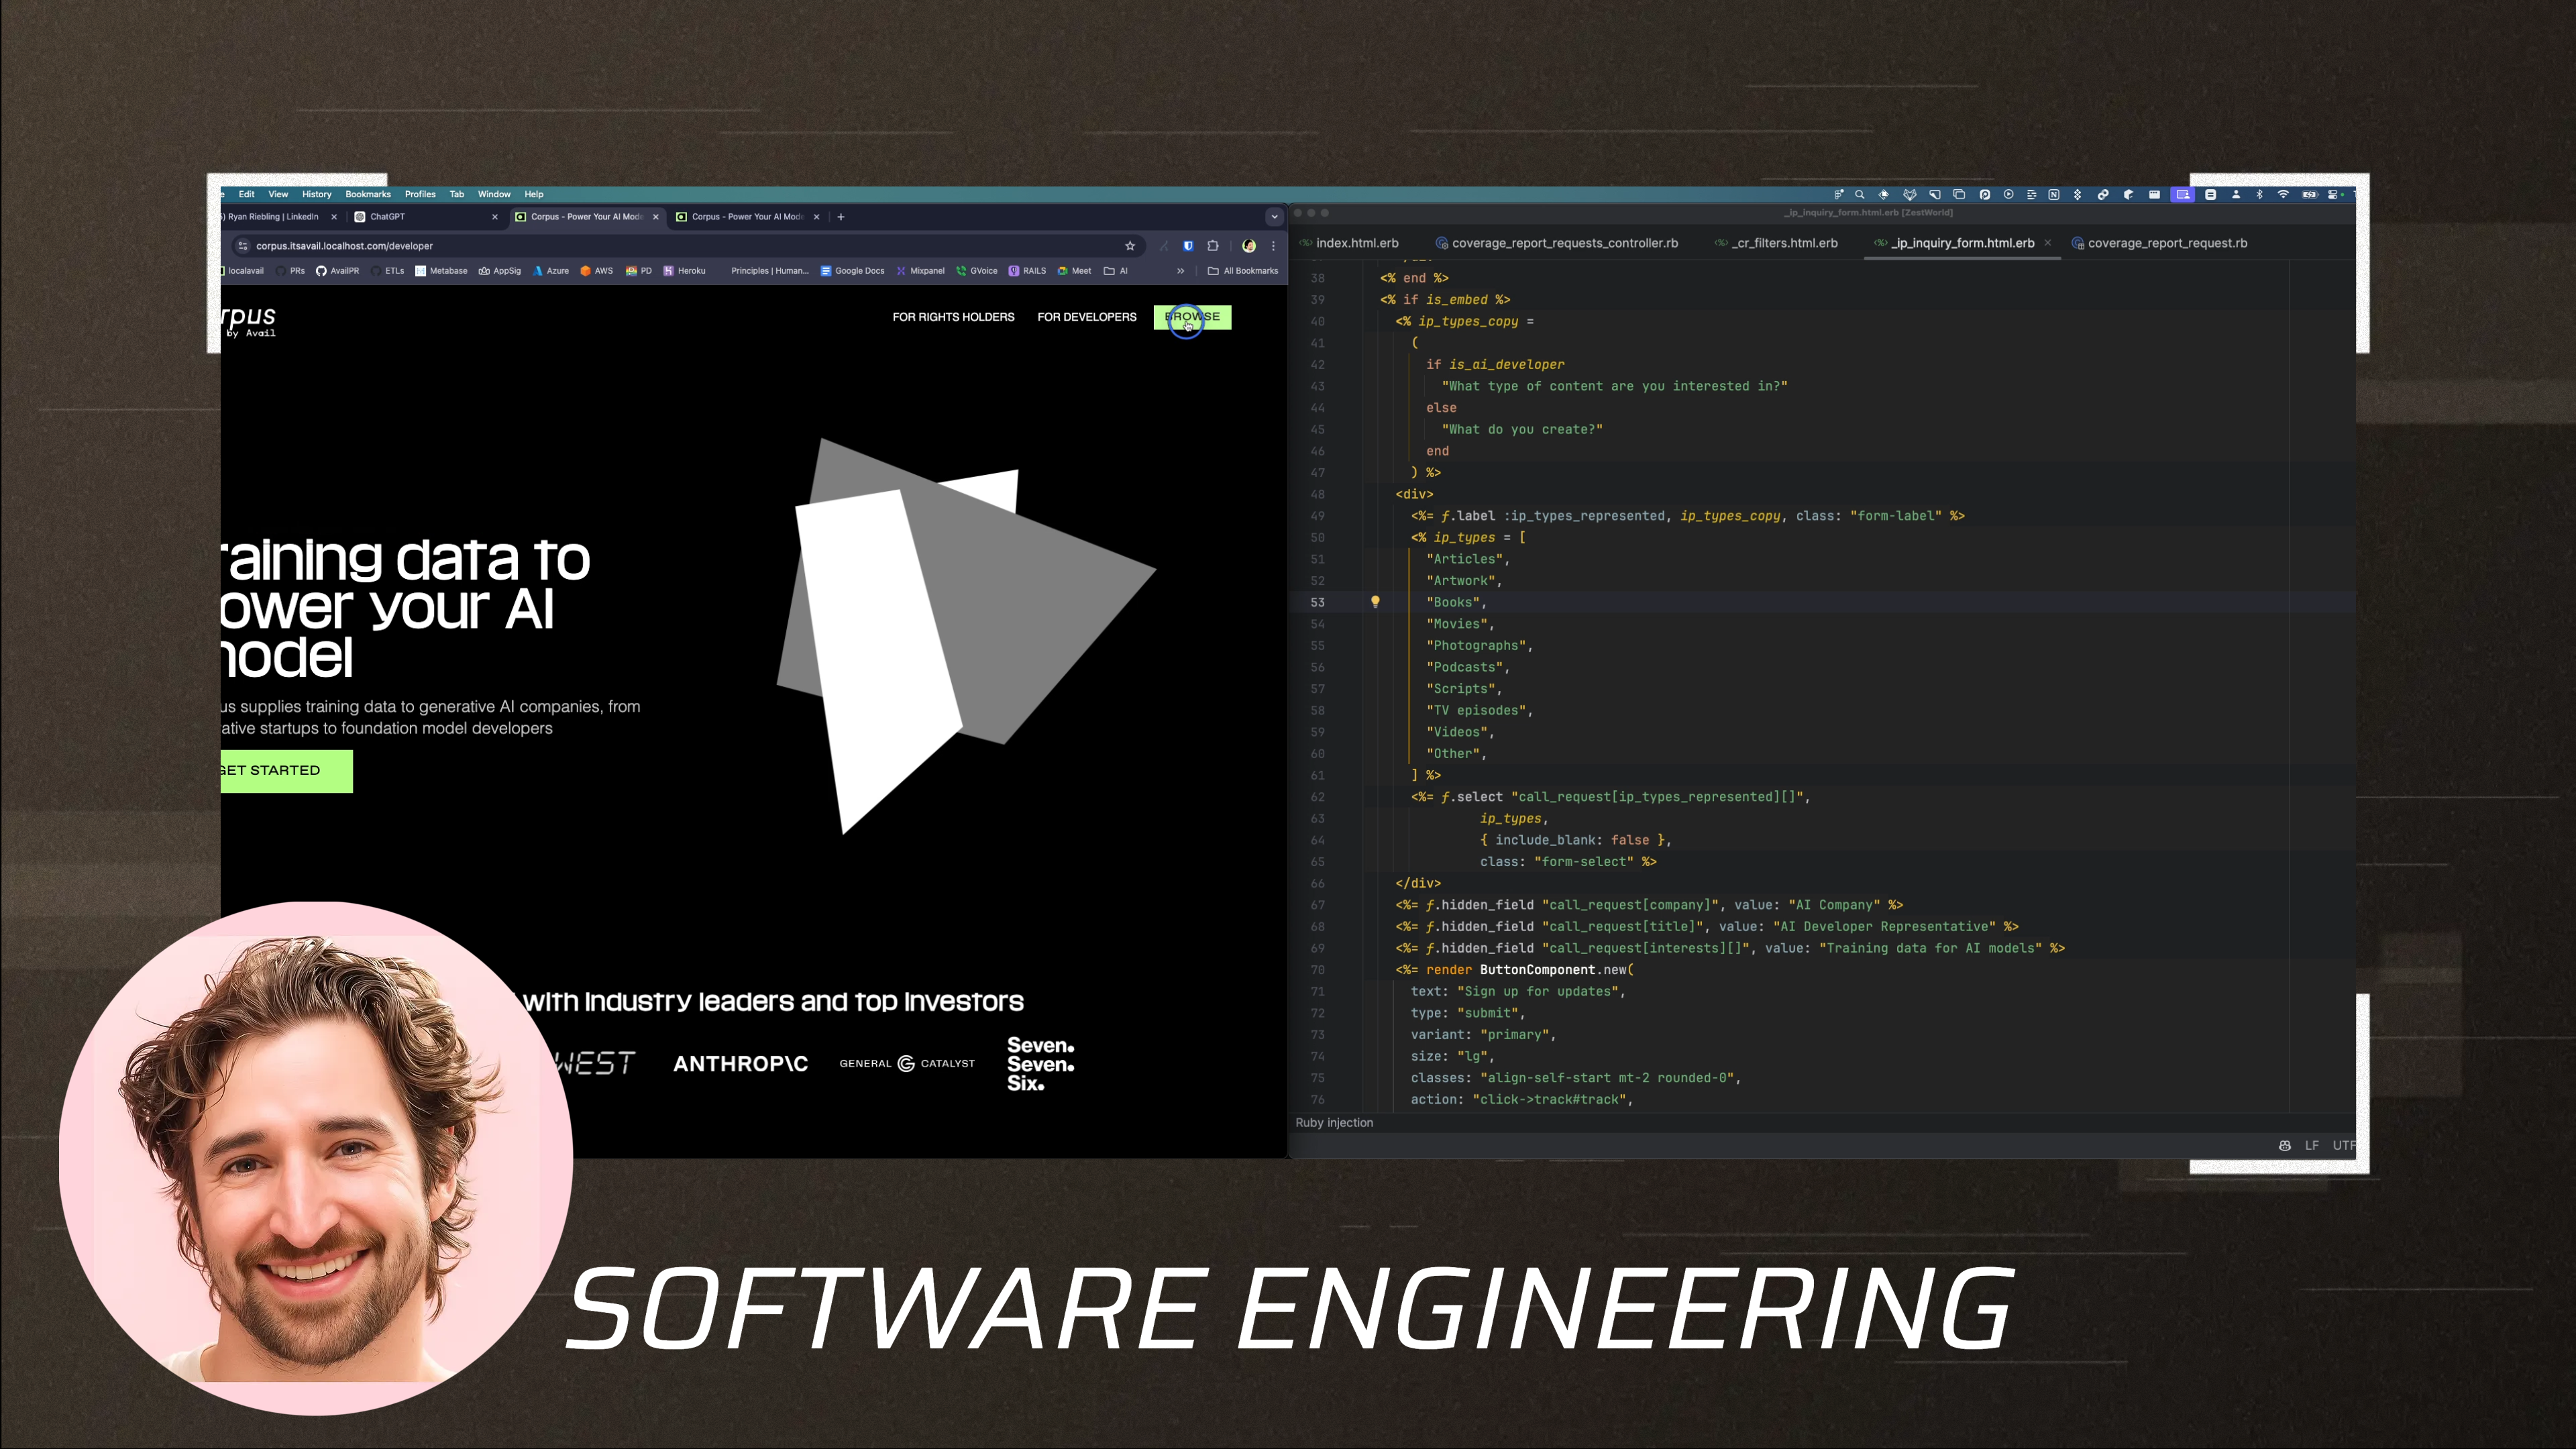Open the AI bookmarks folder
Image resolution: width=2576 pixels, height=1449 pixels.
(x=1116, y=271)
